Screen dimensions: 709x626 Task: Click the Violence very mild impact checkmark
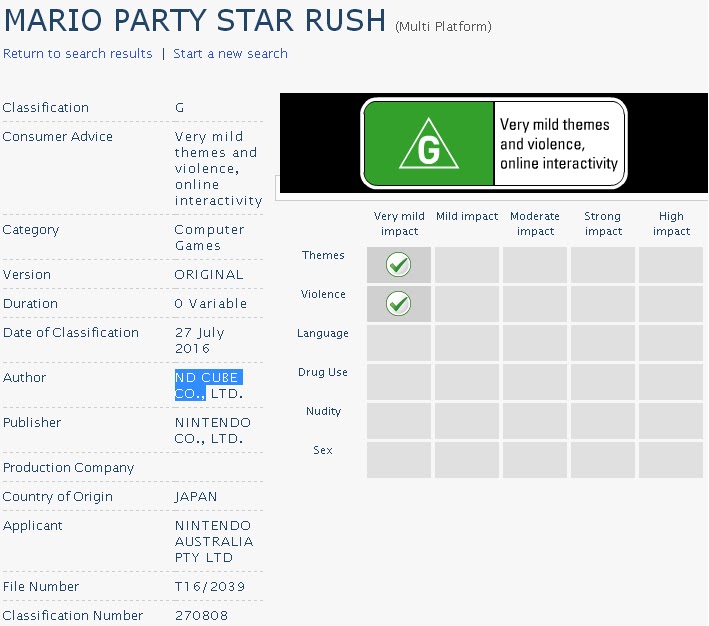[398, 304]
